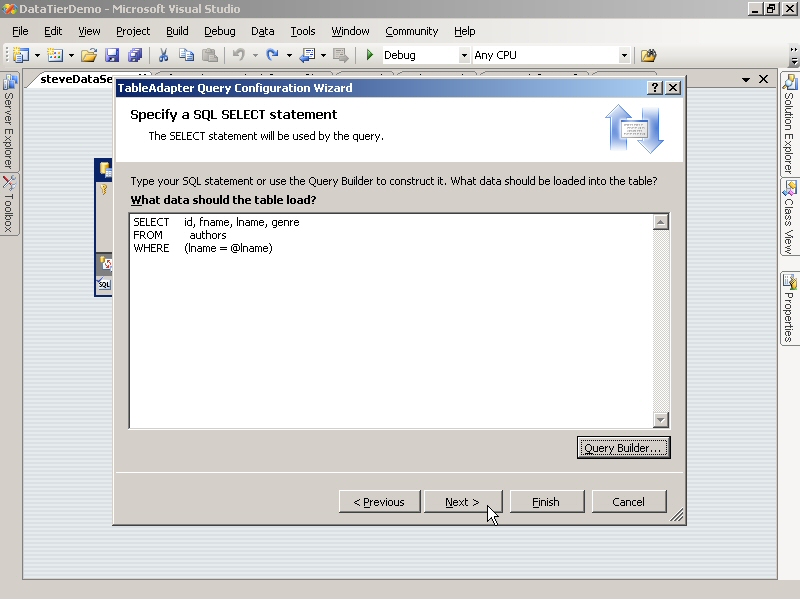Click the 'WHERE' keyword in the SQL text

pos(151,248)
